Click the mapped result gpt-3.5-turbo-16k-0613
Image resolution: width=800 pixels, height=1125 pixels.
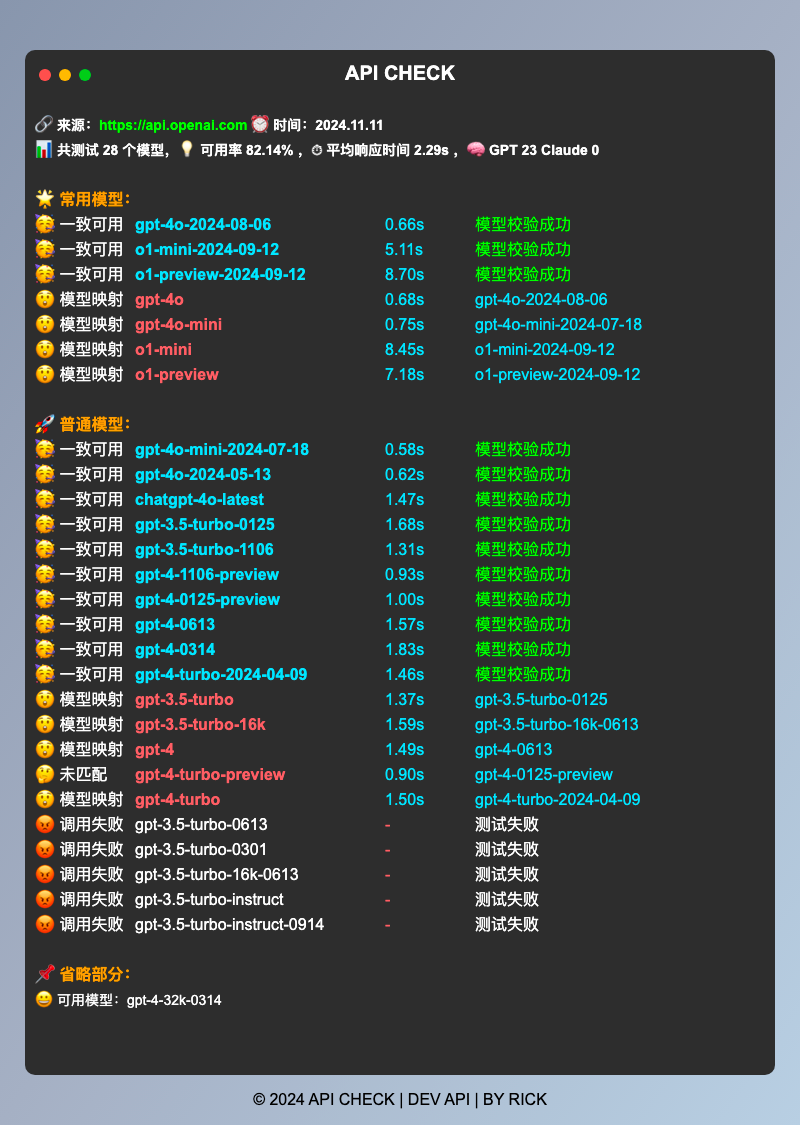click(557, 725)
